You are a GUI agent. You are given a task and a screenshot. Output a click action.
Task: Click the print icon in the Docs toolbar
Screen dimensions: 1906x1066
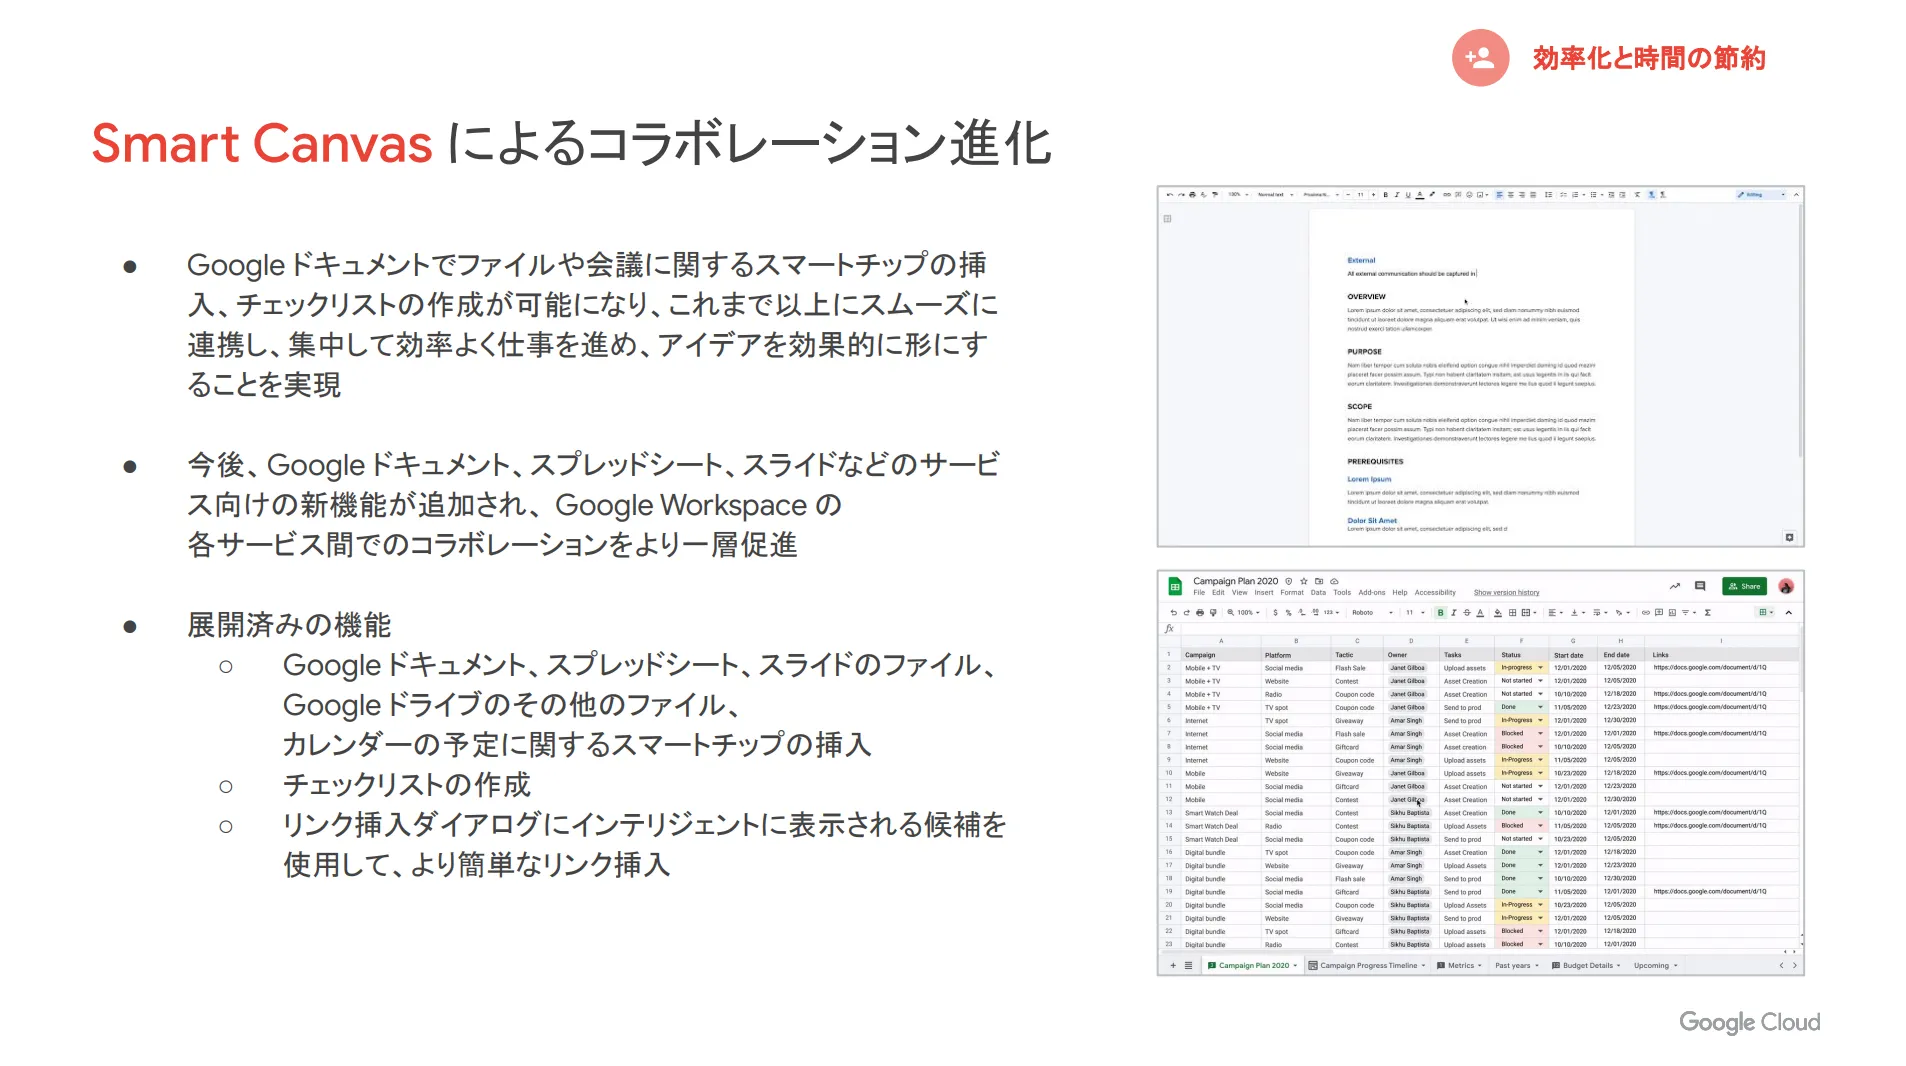click(1192, 195)
